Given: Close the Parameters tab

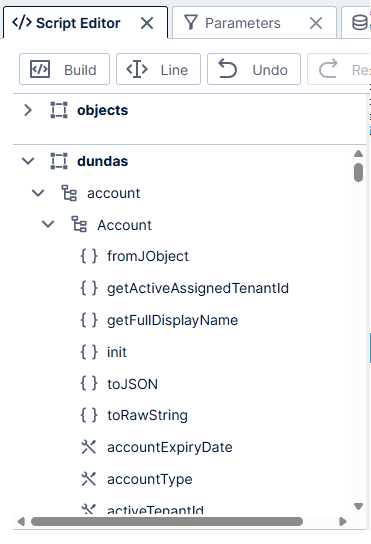Looking at the screenshot, I should (x=316, y=24).
